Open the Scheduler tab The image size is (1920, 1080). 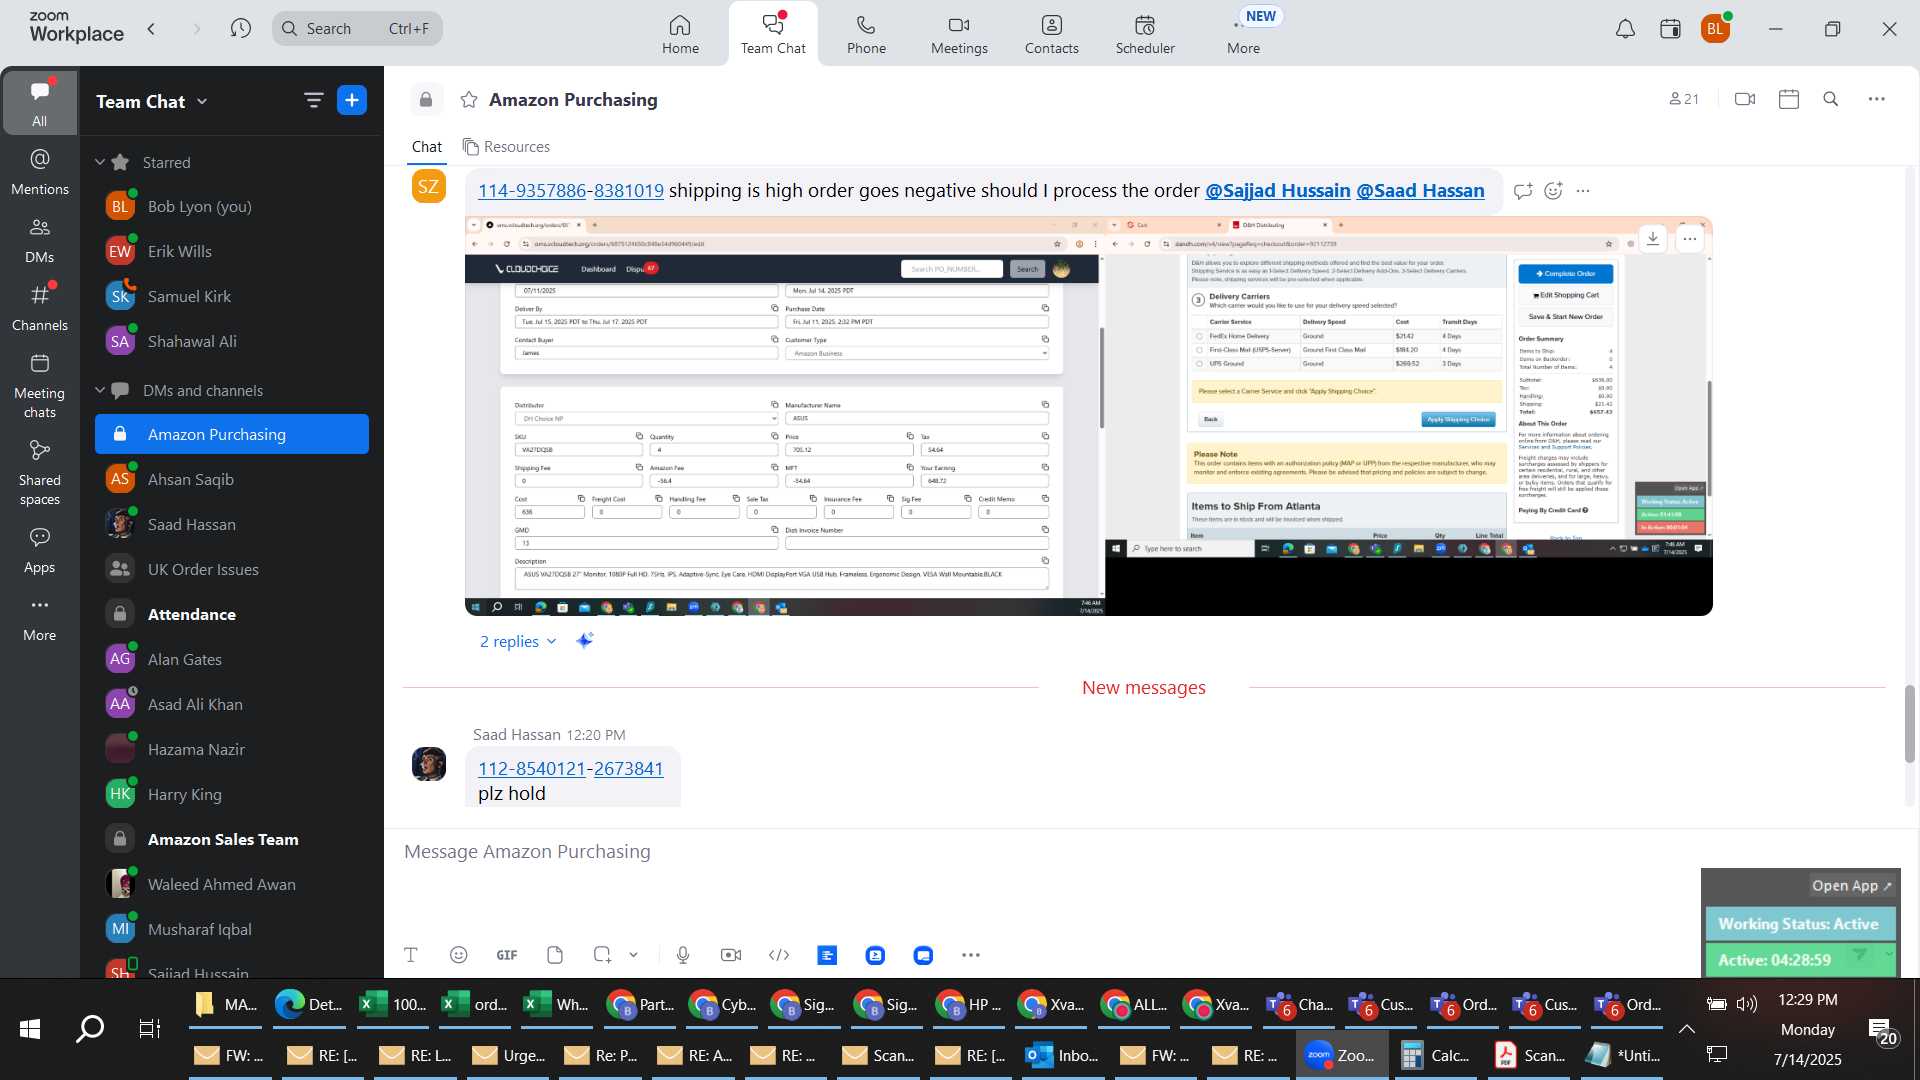[x=1145, y=34]
